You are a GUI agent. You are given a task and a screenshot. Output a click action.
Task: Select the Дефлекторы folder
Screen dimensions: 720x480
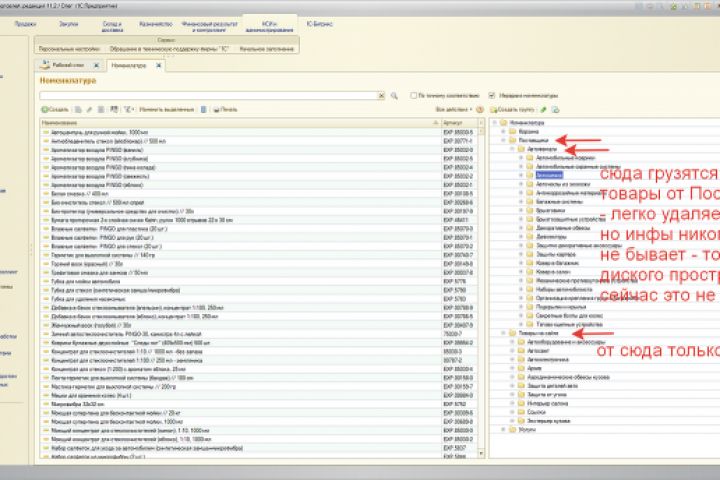coord(551,237)
